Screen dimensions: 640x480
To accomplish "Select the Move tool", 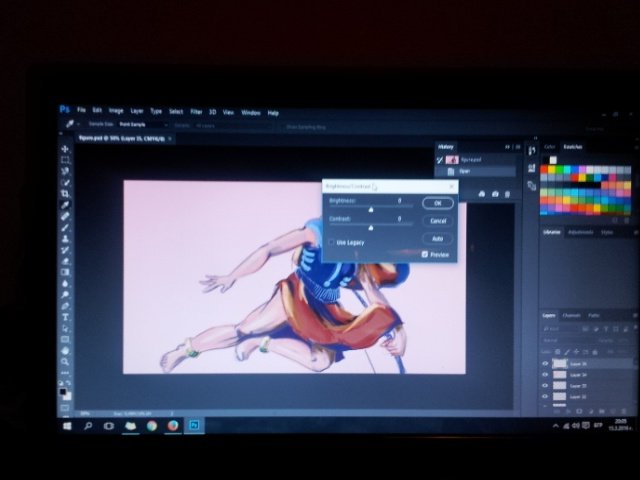I will click(65, 149).
